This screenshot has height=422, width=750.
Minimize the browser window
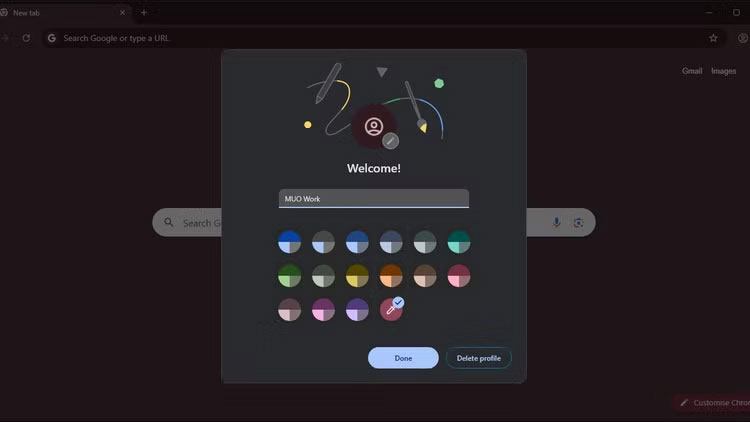pos(709,12)
